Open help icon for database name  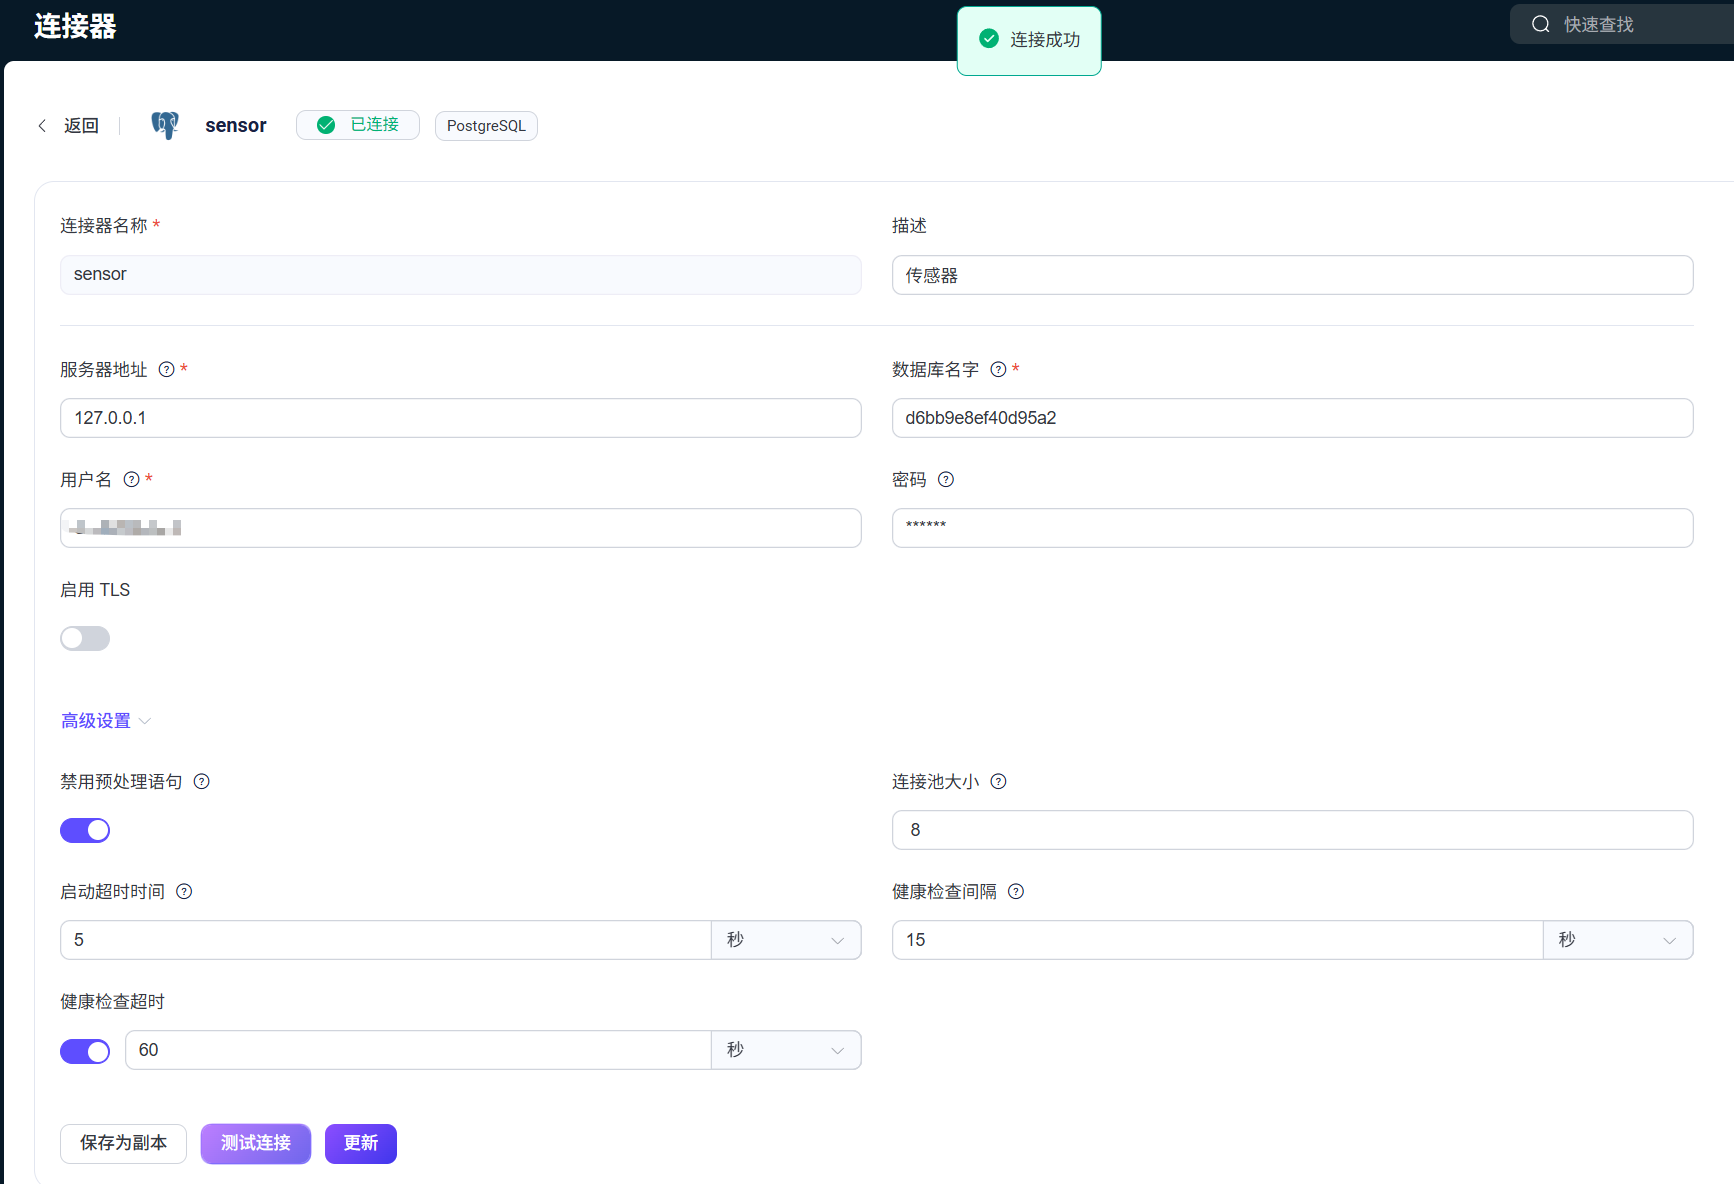click(x=998, y=370)
